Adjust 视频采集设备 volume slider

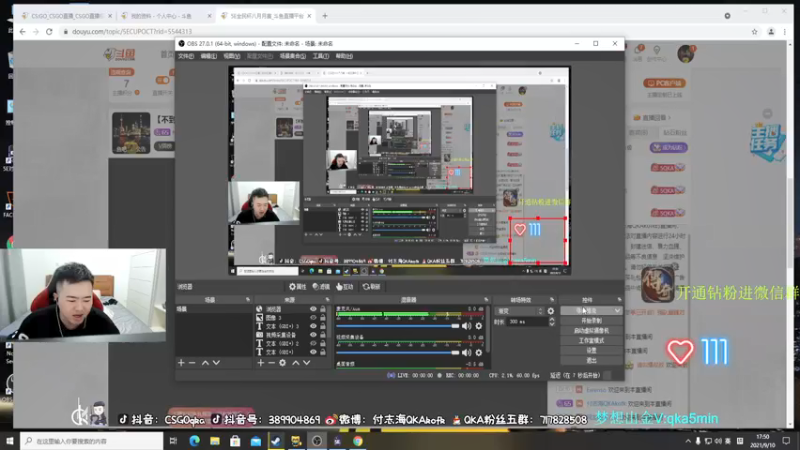pos(397,353)
